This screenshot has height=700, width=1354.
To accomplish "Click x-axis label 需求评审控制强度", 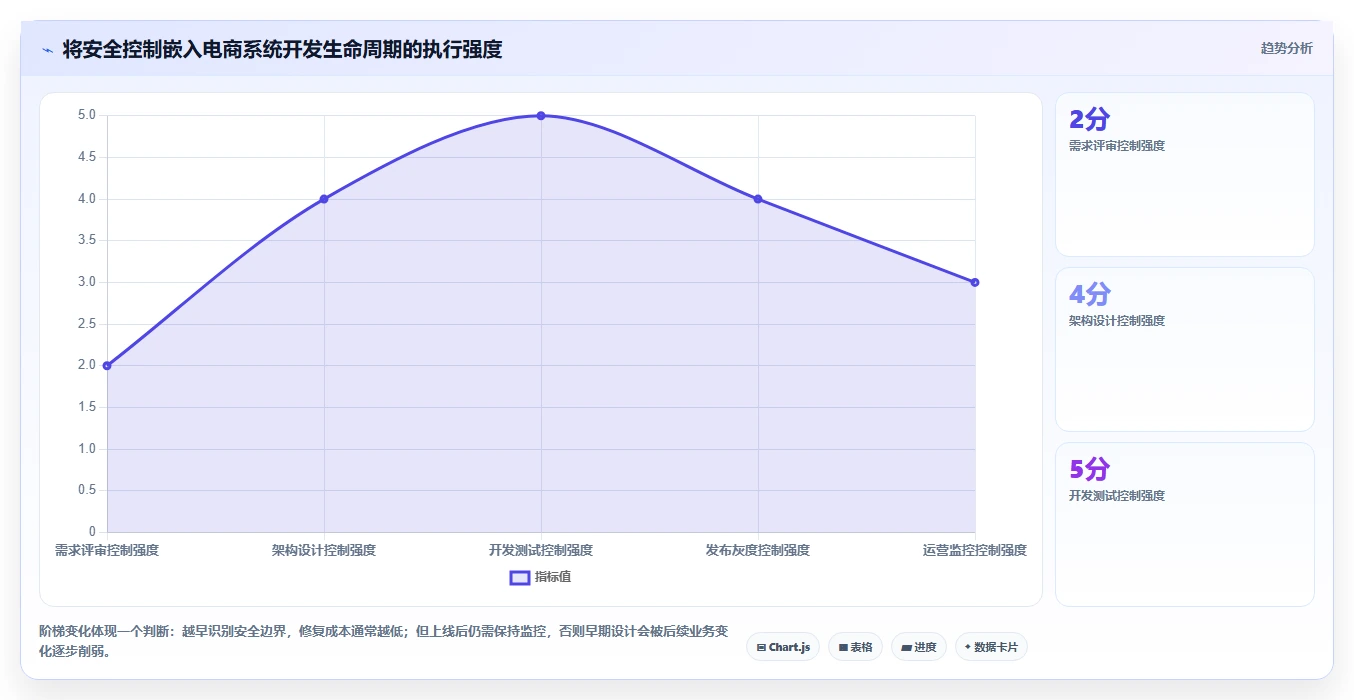I will coord(107,550).
